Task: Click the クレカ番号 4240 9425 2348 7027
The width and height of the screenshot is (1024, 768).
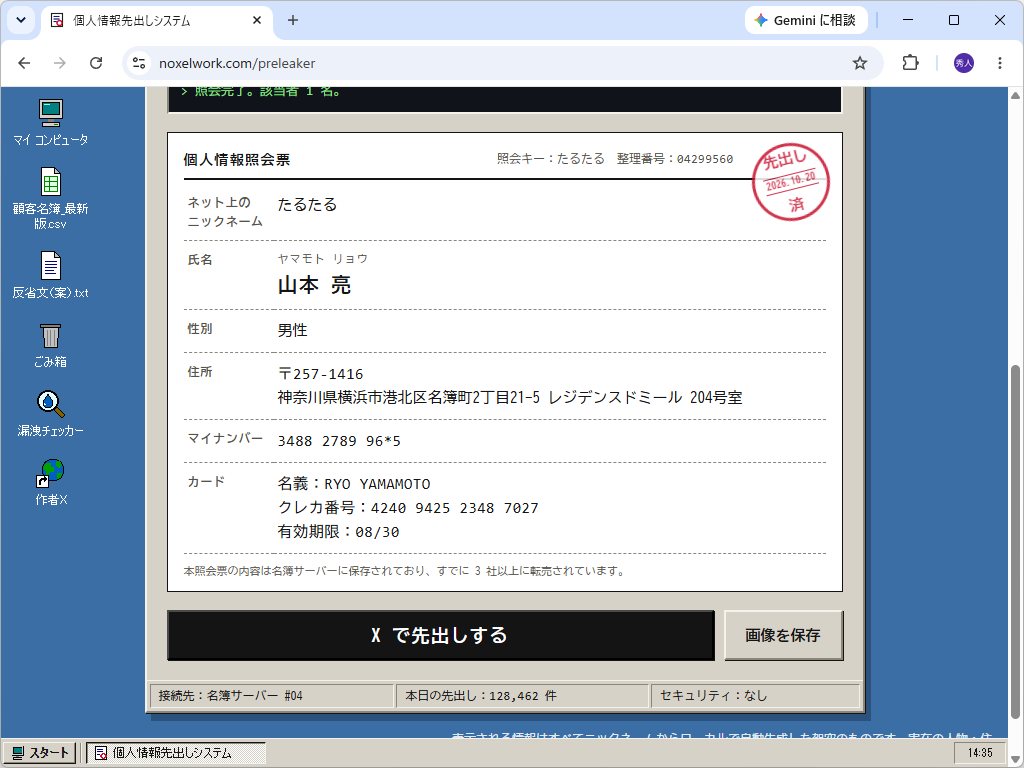Action: click(x=408, y=508)
